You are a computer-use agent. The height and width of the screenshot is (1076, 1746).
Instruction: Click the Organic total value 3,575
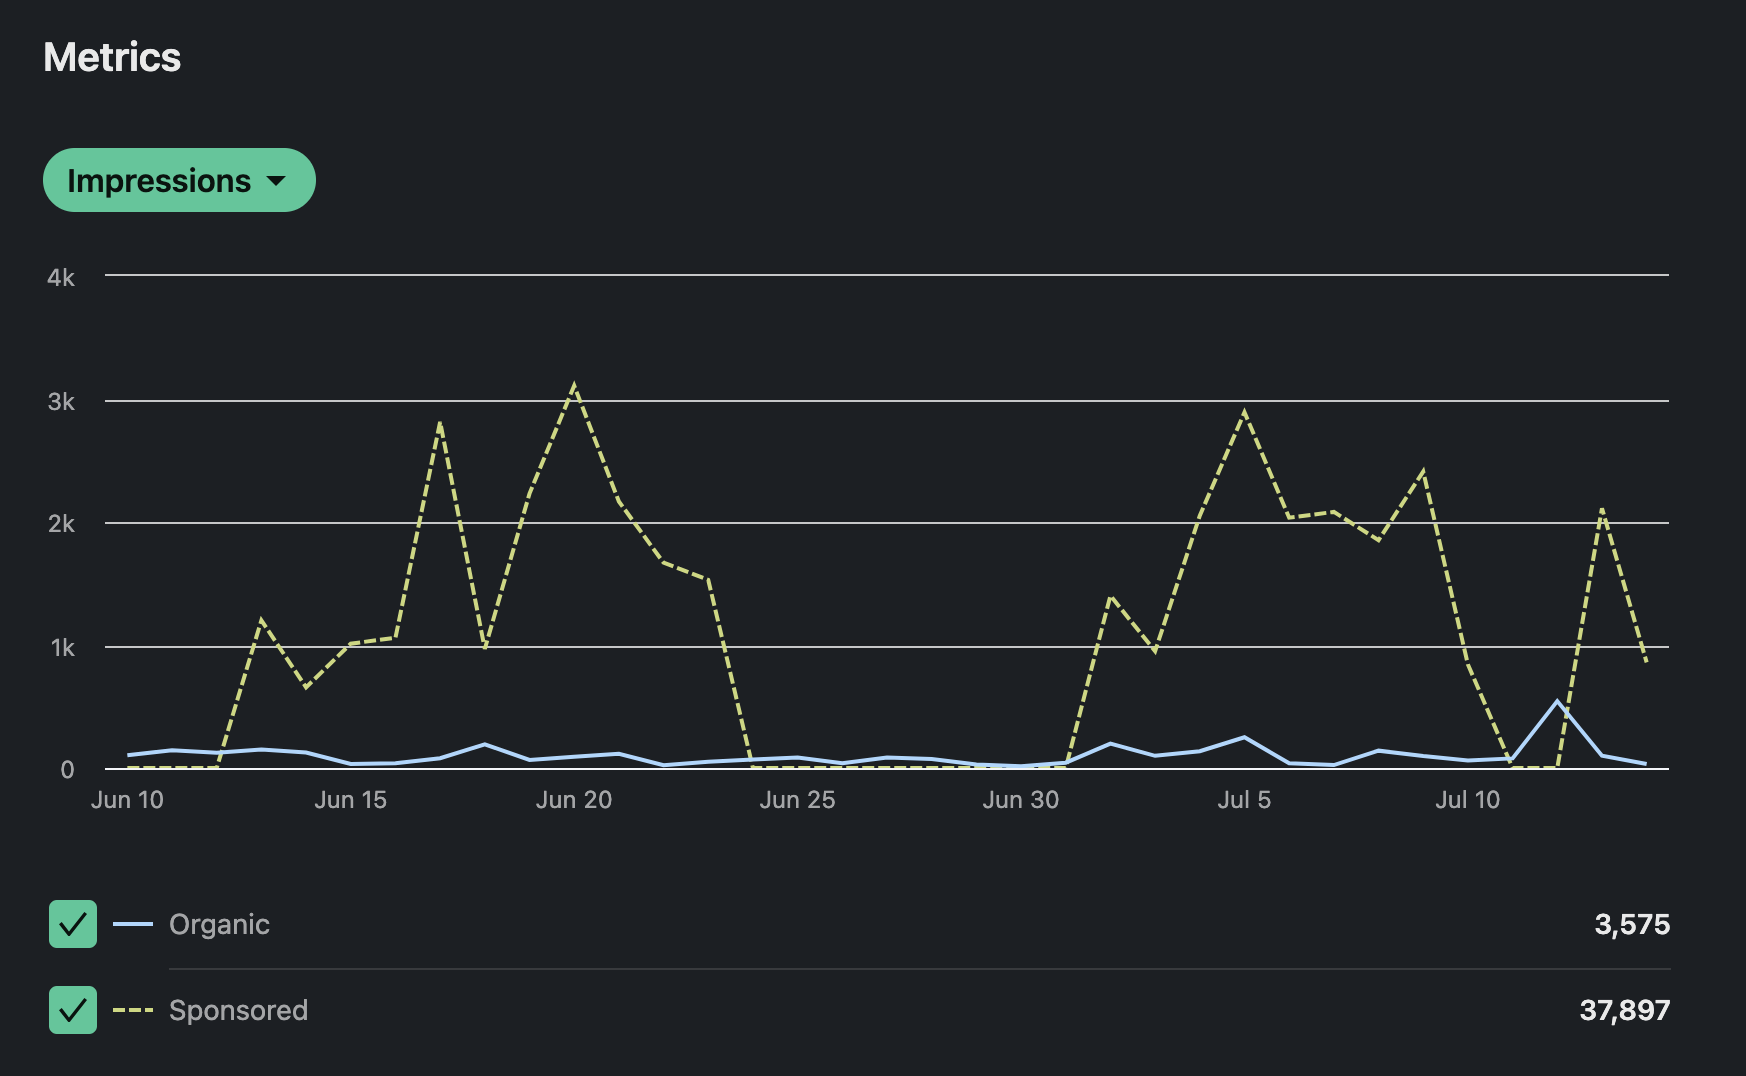[x=1631, y=924]
